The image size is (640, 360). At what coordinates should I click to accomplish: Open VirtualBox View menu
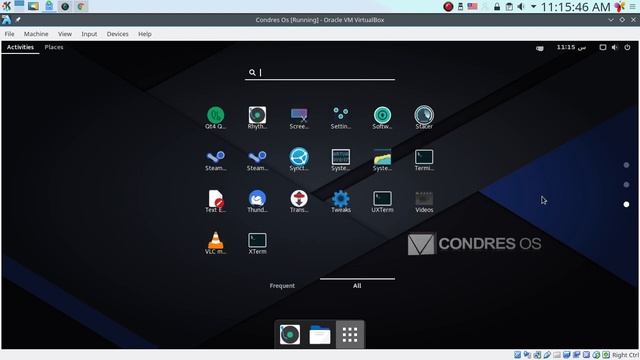click(x=65, y=34)
